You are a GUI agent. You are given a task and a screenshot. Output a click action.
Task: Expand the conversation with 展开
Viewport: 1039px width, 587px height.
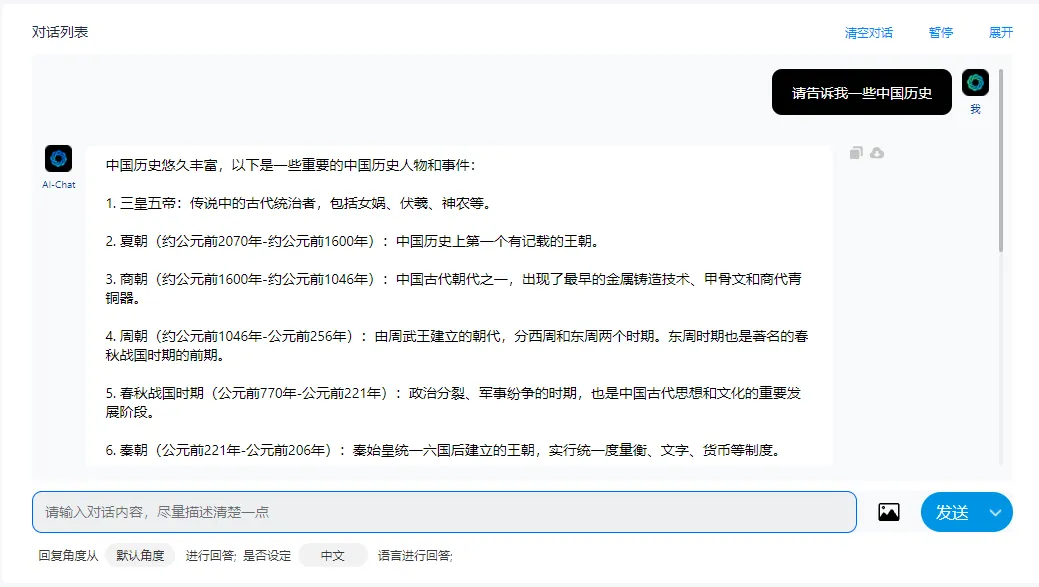tap(1001, 32)
